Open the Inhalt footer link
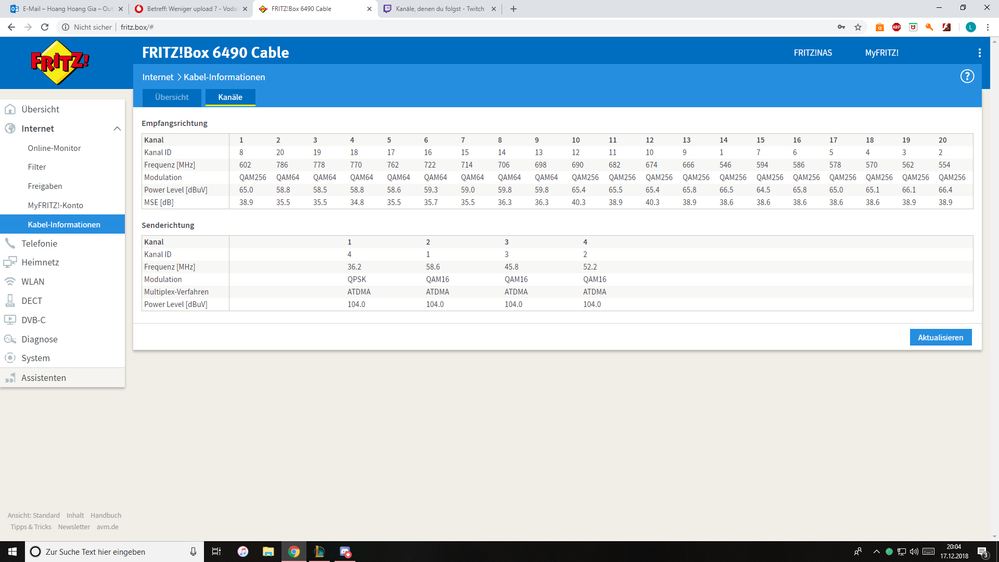Viewport: 999px width, 562px height. pyautogui.click(x=75, y=515)
